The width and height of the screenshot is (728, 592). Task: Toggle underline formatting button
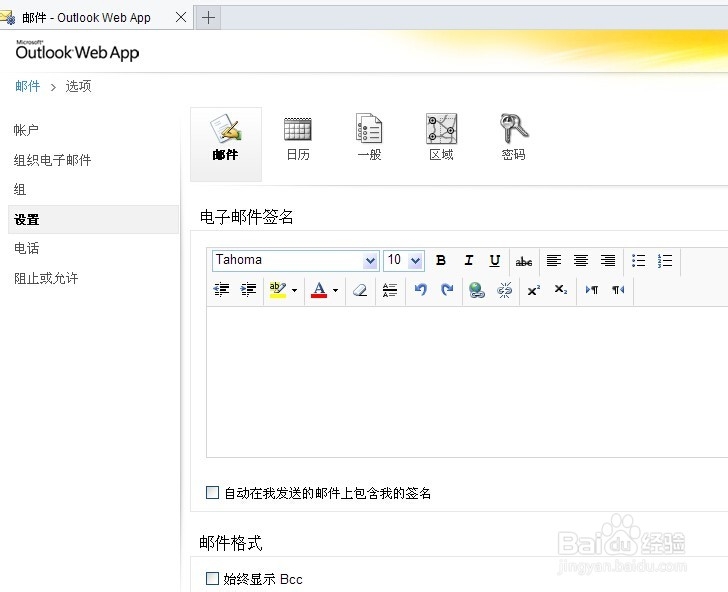pos(494,260)
